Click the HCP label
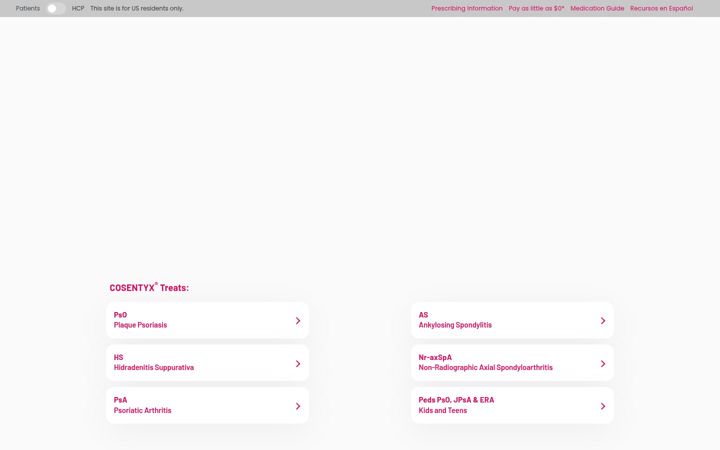Viewport: 720px width, 450px height. tap(78, 8)
